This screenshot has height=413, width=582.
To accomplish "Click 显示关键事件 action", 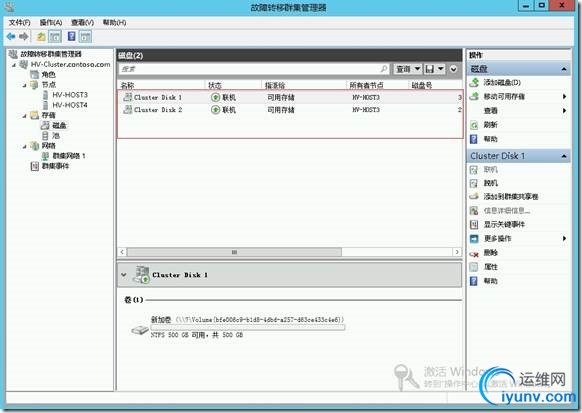I will (504, 224).
